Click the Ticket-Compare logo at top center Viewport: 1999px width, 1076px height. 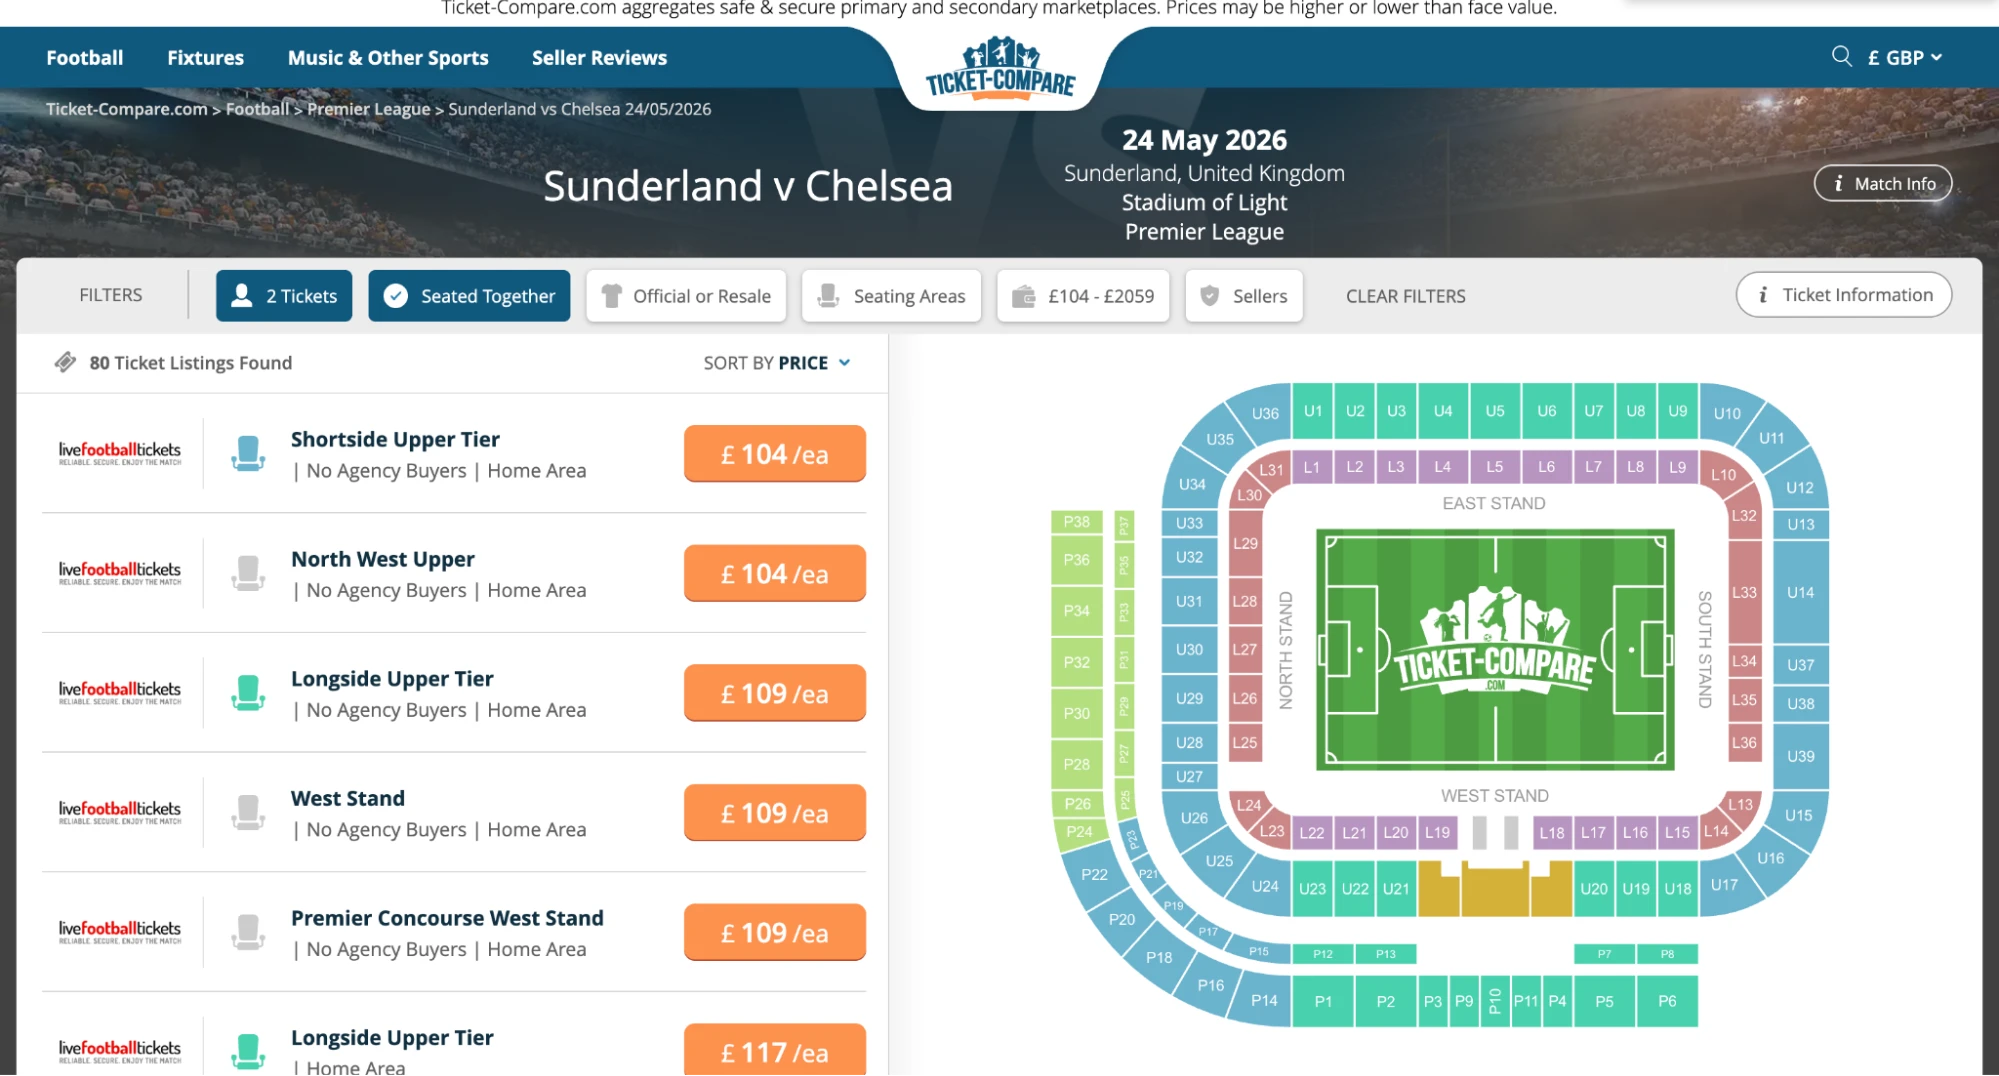(999, 68)
